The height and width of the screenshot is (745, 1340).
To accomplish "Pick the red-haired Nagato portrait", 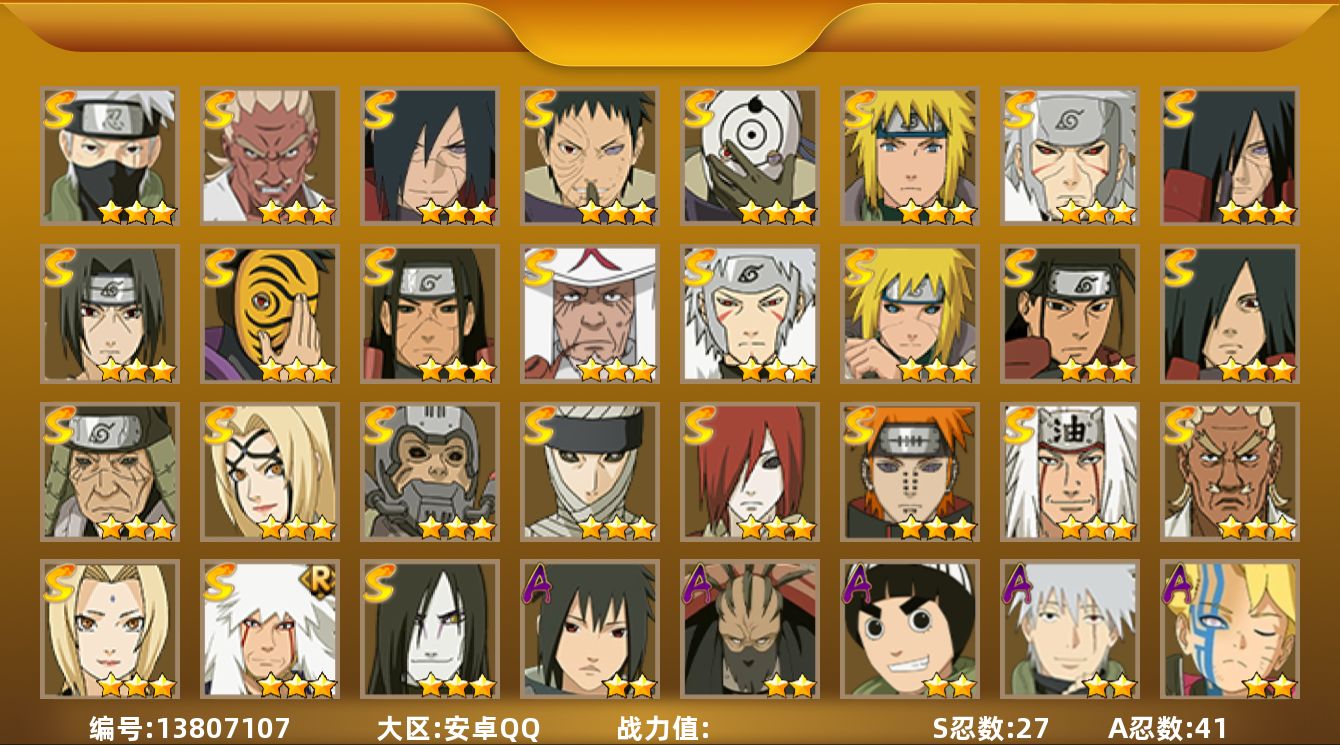I will tap(749, 472).
